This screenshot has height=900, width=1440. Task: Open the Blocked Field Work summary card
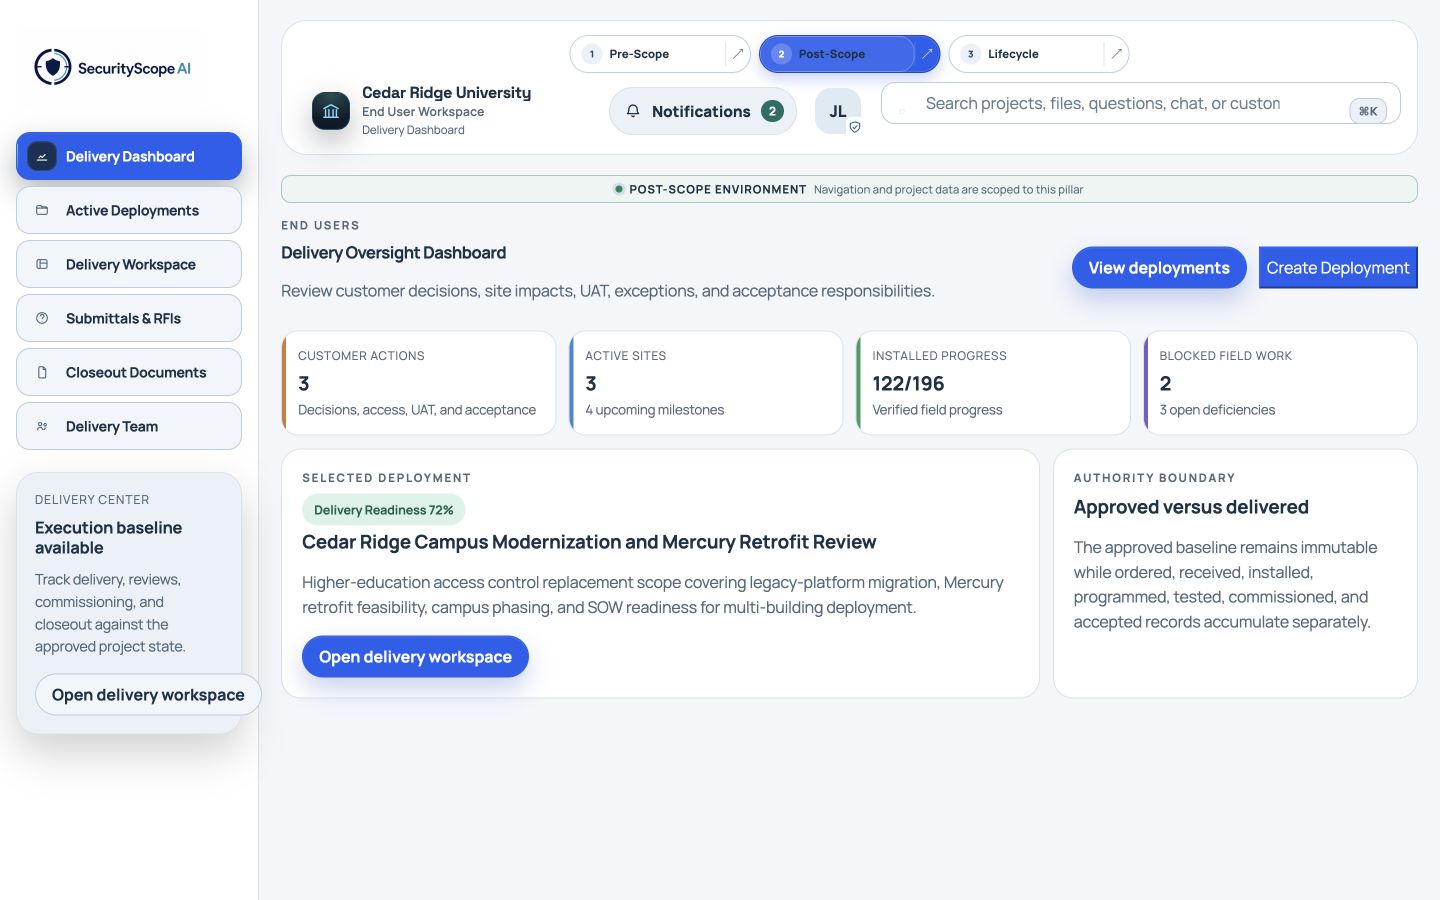tap(1280, 383)
